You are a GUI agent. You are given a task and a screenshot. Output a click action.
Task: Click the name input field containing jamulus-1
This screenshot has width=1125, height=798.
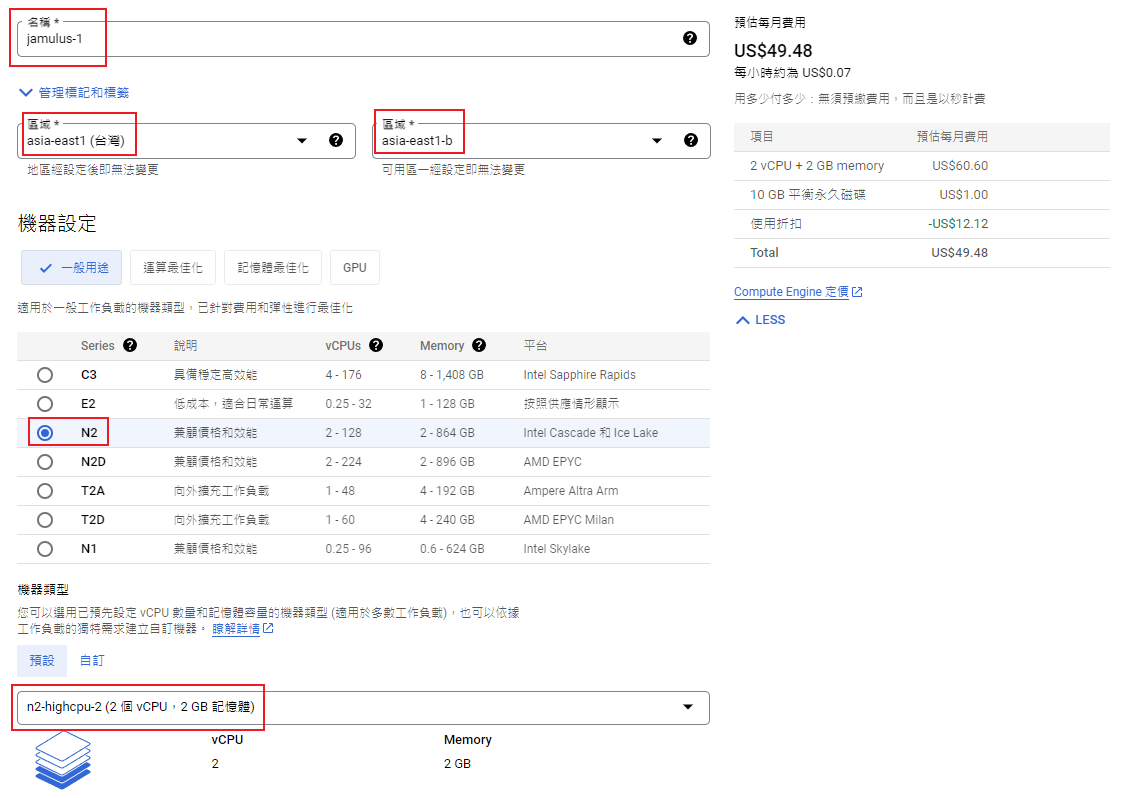(x=340, y=38)
